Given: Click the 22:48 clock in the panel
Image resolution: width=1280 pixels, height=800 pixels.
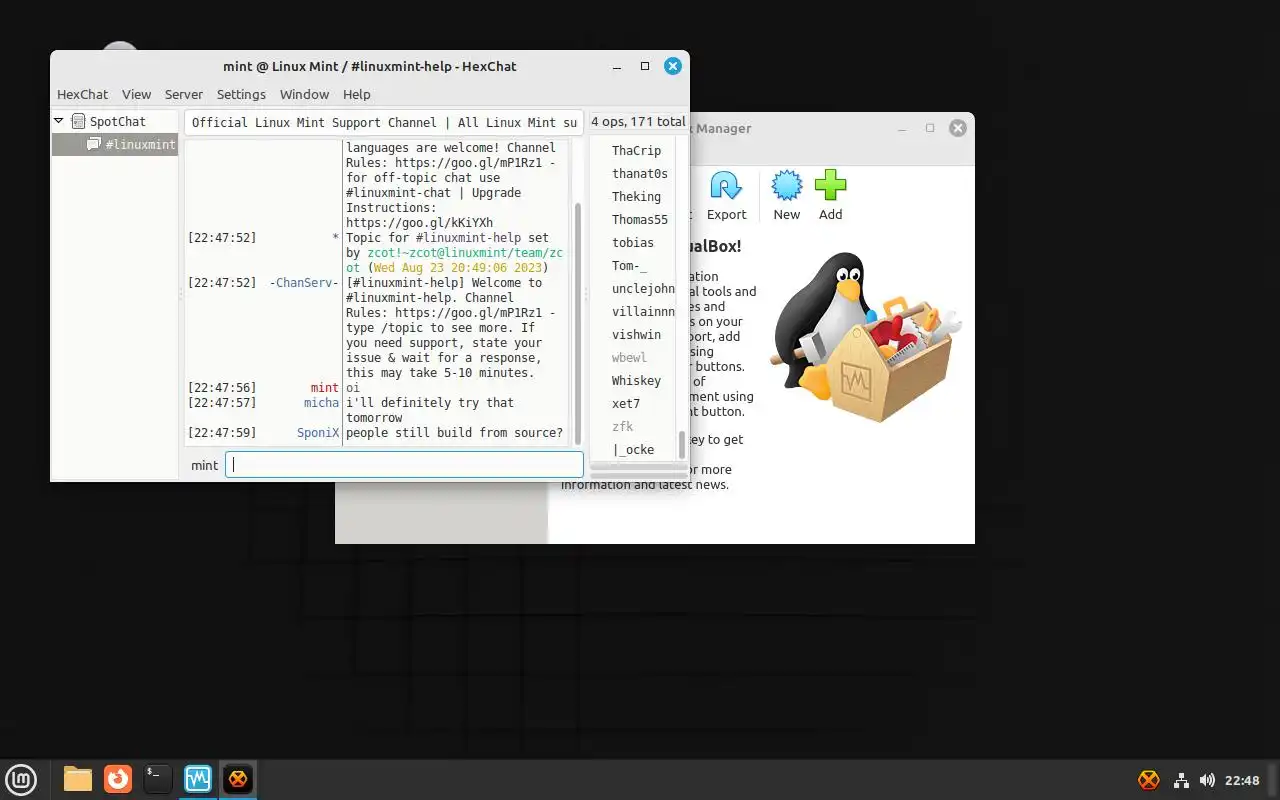Looking at the screenshot, I should point(1242,780).
